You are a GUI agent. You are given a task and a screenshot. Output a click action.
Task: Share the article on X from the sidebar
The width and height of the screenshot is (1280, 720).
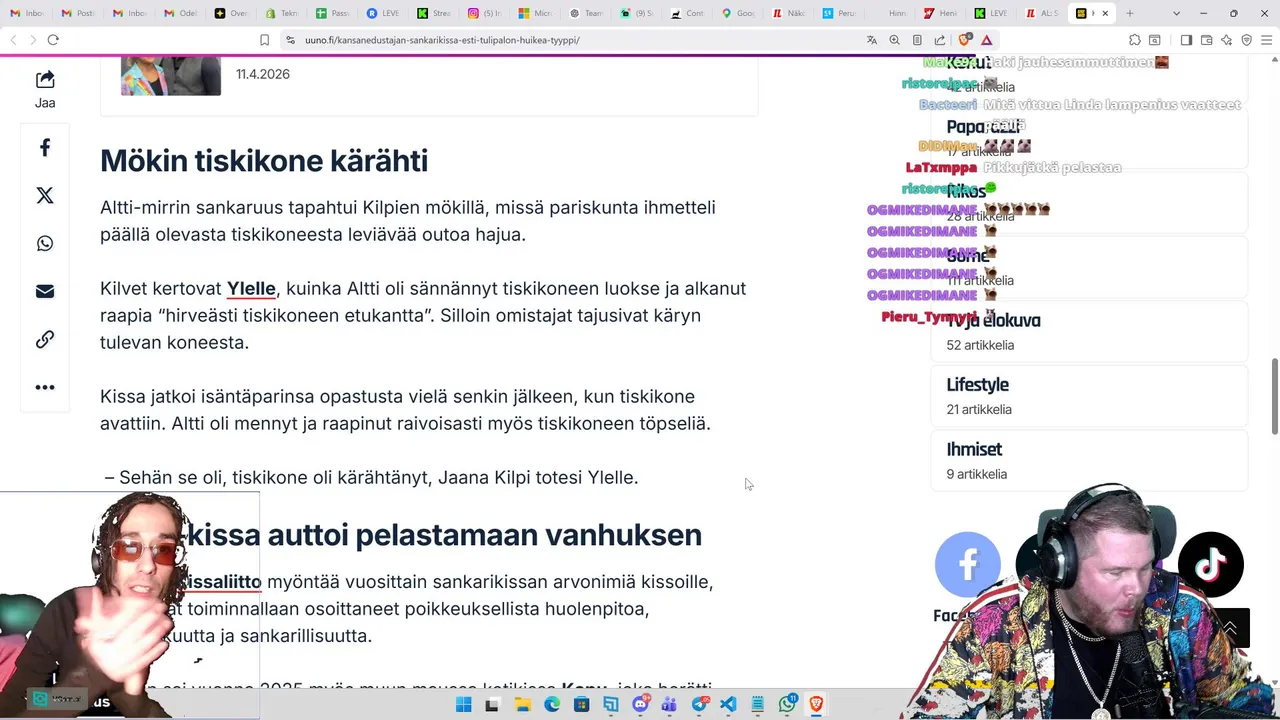[45, 196]
